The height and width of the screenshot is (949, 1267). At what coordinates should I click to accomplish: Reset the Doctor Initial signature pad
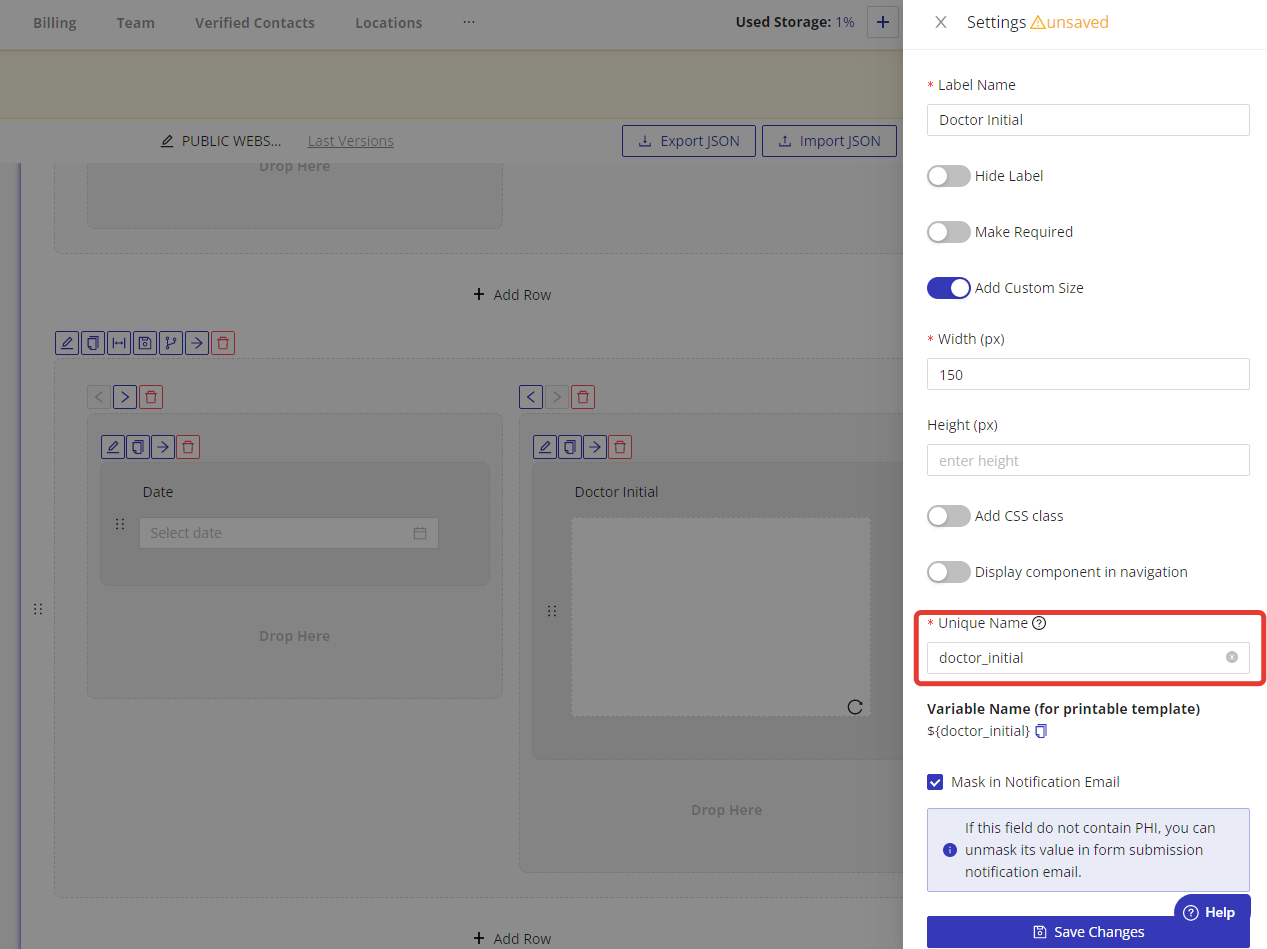coord(855,707)
